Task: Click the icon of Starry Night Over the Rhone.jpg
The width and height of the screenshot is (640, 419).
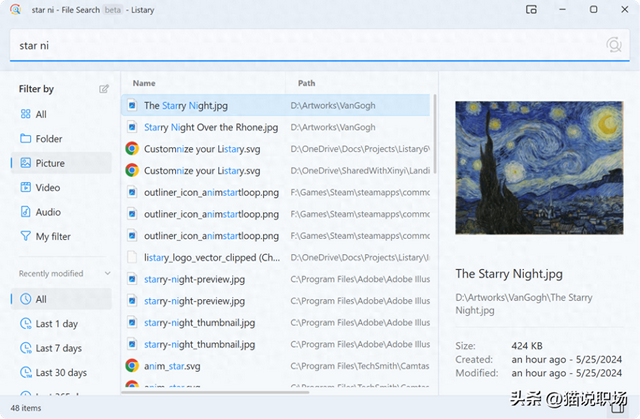Action: 132,127
